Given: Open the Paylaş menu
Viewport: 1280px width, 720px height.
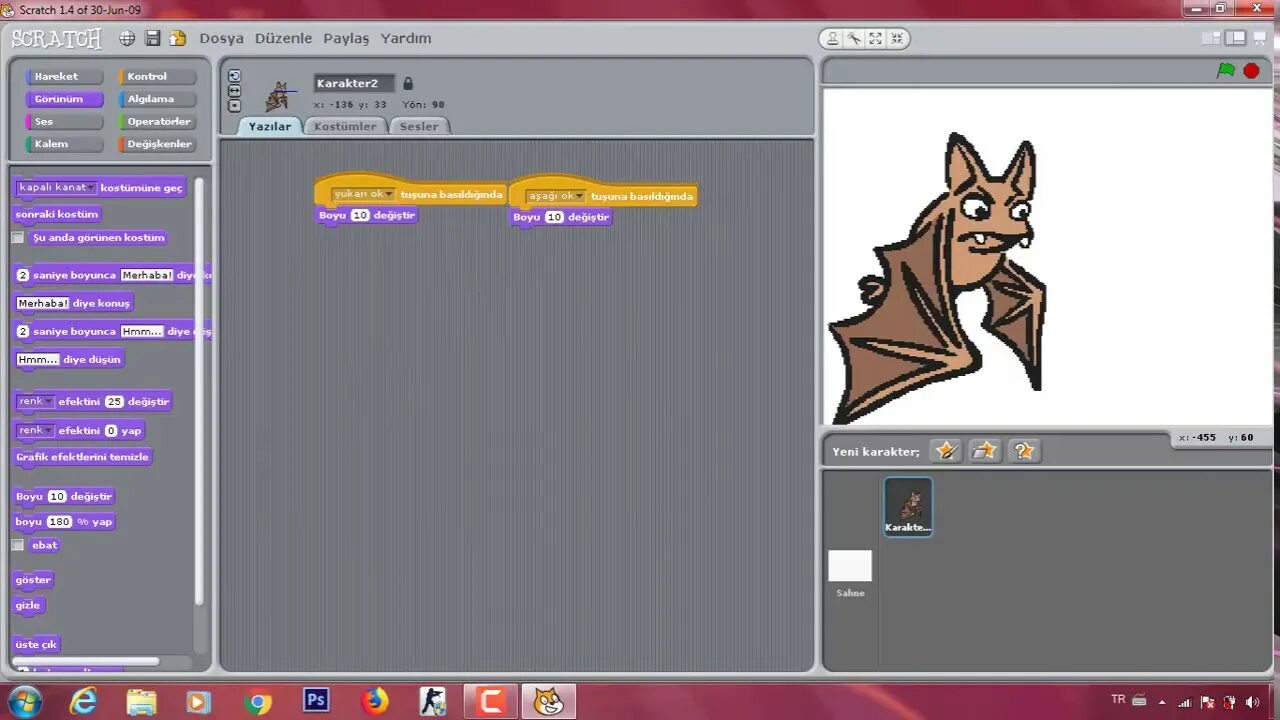Looking at the screenshot, I should (x=346, y=38).
